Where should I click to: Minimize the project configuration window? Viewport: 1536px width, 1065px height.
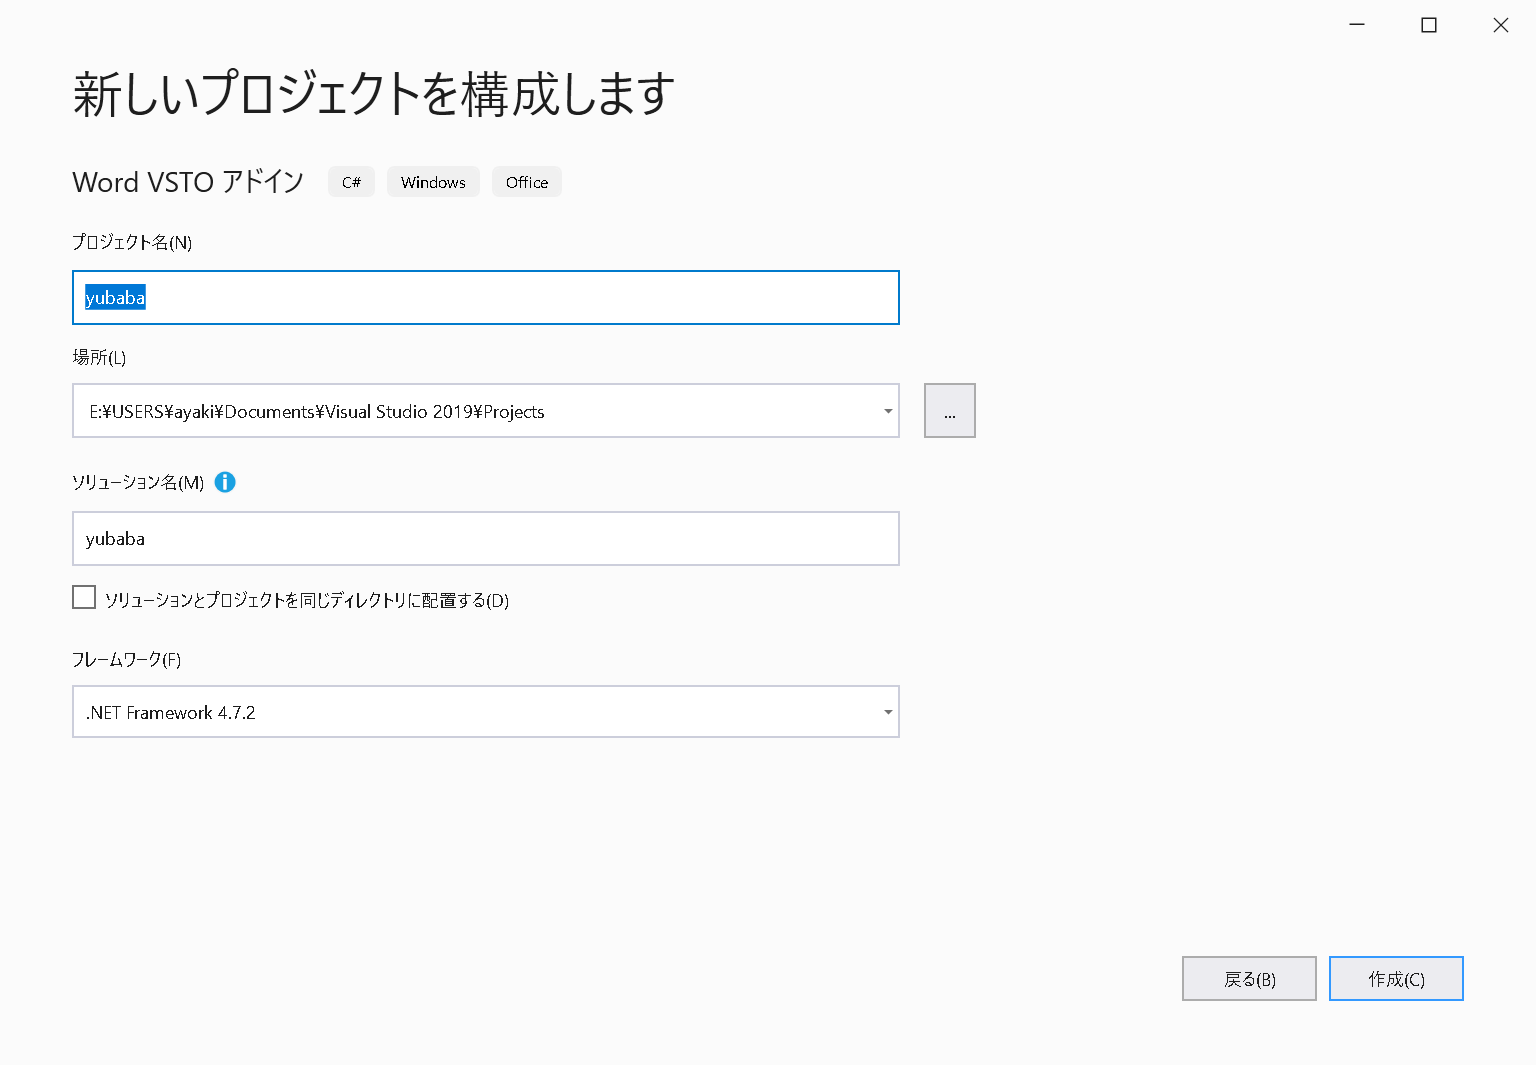click(x=1357, y=25)
